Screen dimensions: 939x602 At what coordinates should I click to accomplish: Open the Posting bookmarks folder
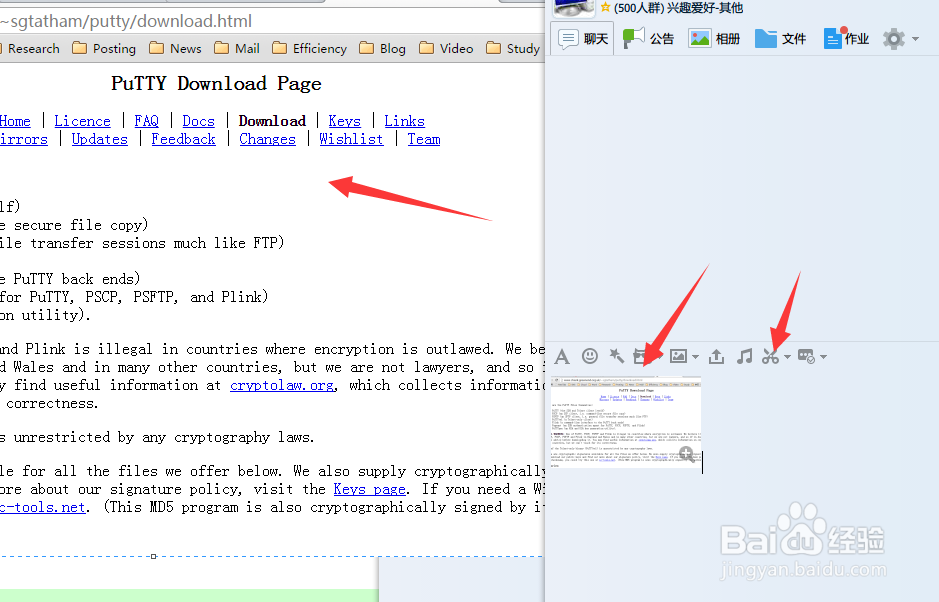tap(104, 49)
